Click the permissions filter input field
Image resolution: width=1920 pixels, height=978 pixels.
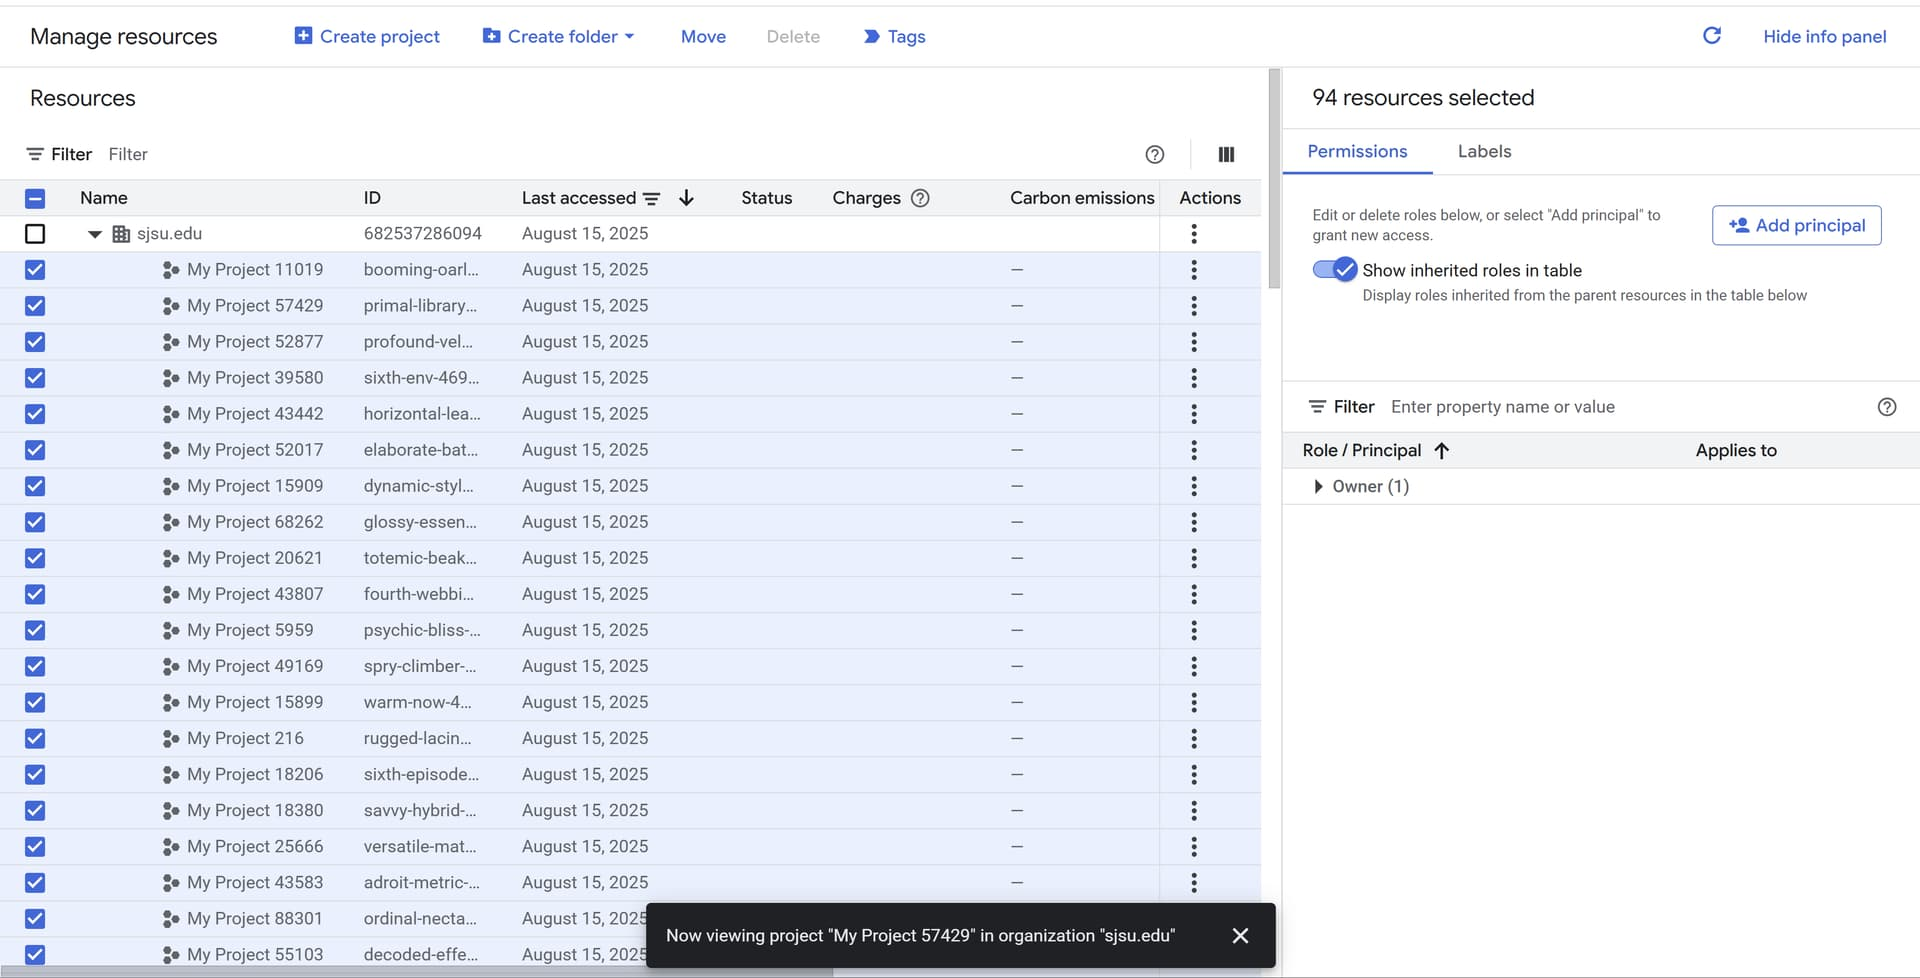click(x=1620, y=407)
